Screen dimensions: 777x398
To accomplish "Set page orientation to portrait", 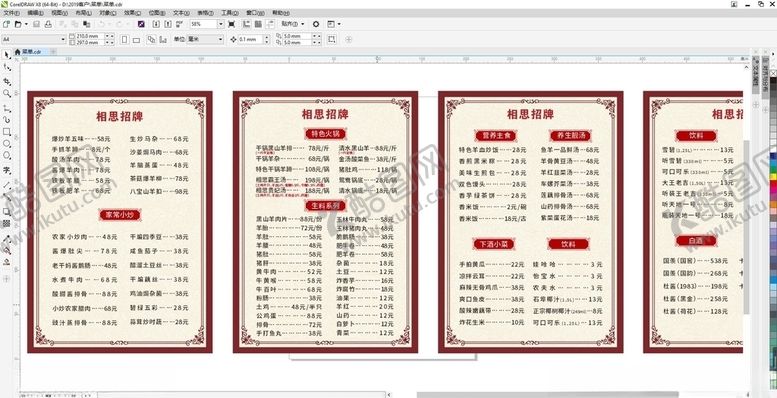I will (x=124, y=39).
